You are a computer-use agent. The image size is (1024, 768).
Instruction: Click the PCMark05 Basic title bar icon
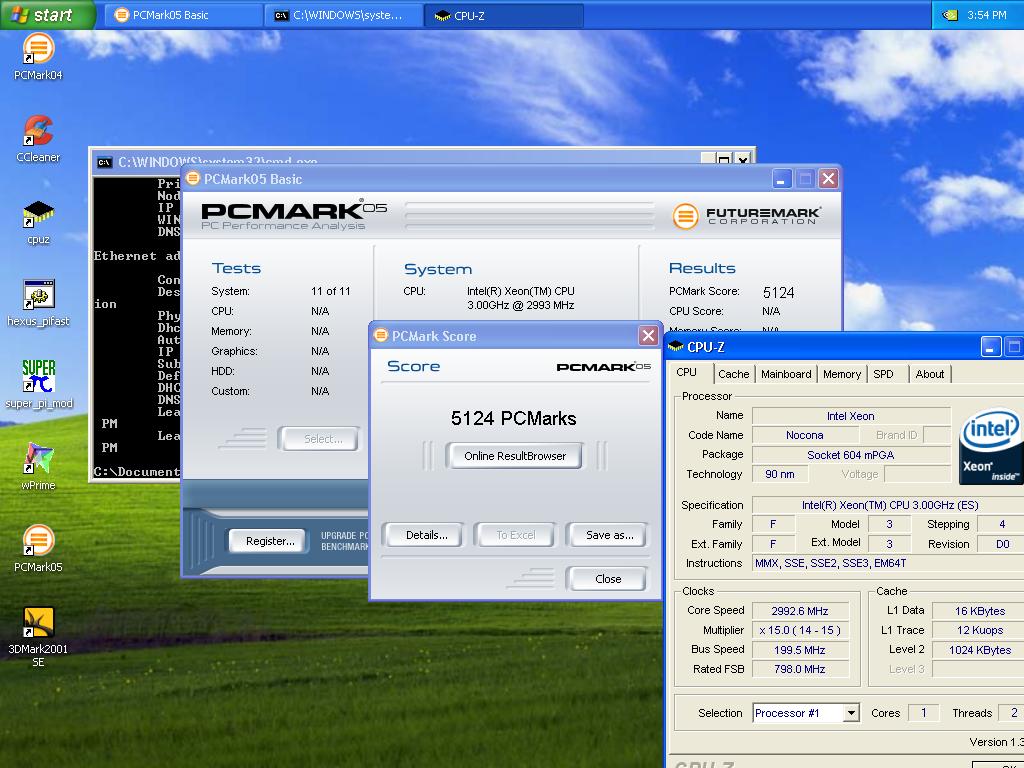point(193,178)
